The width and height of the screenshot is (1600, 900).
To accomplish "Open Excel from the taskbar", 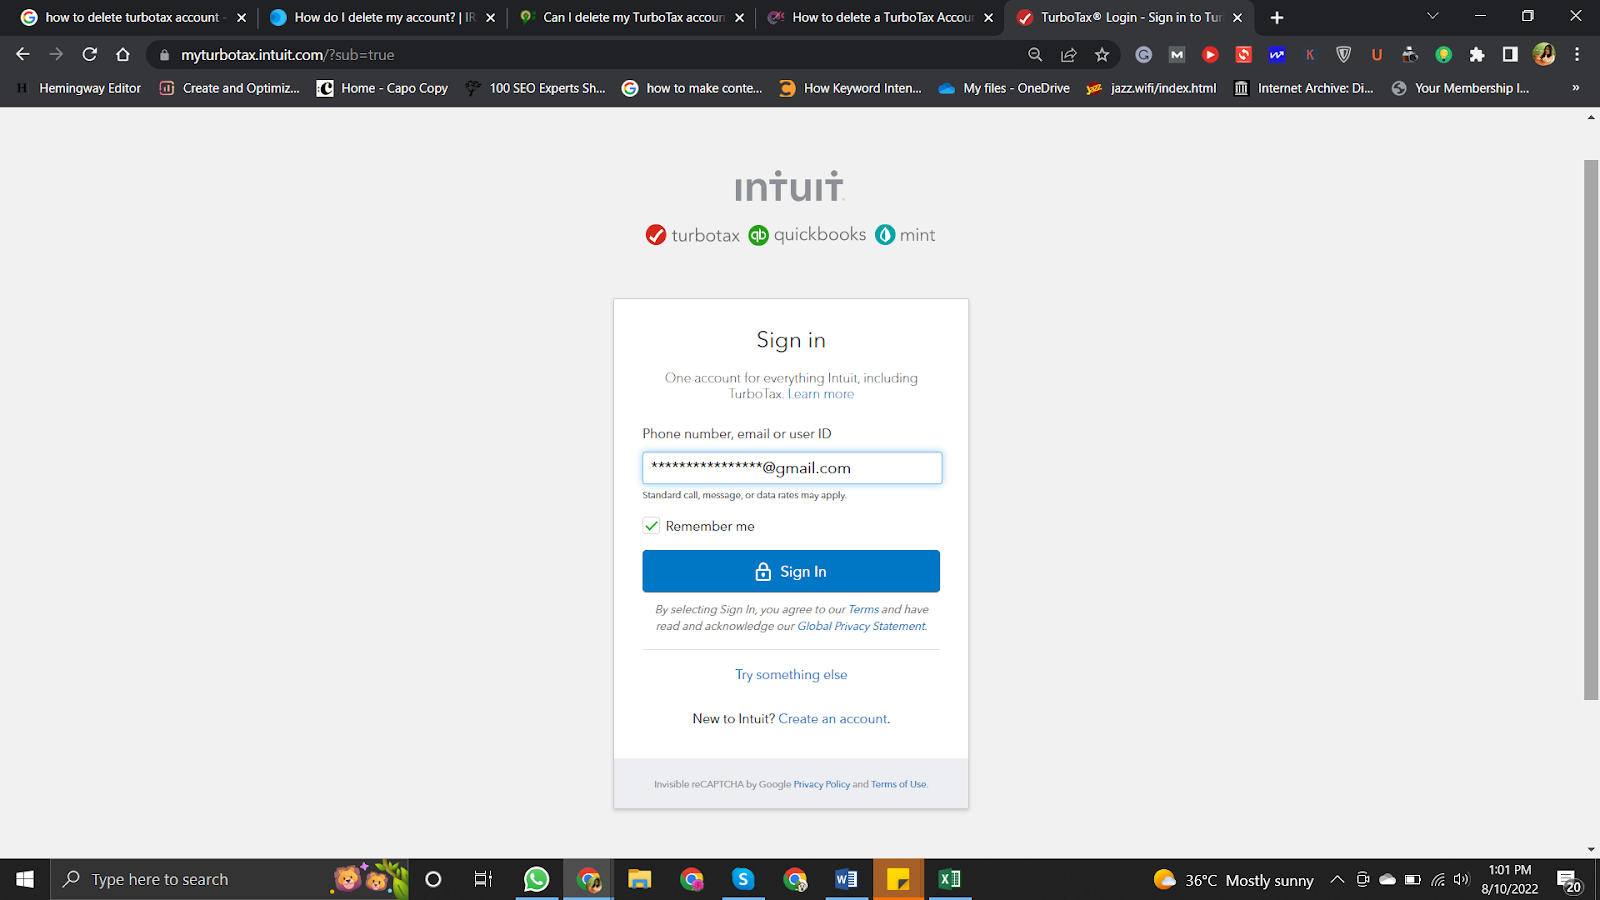I will [x=949, y=879].
